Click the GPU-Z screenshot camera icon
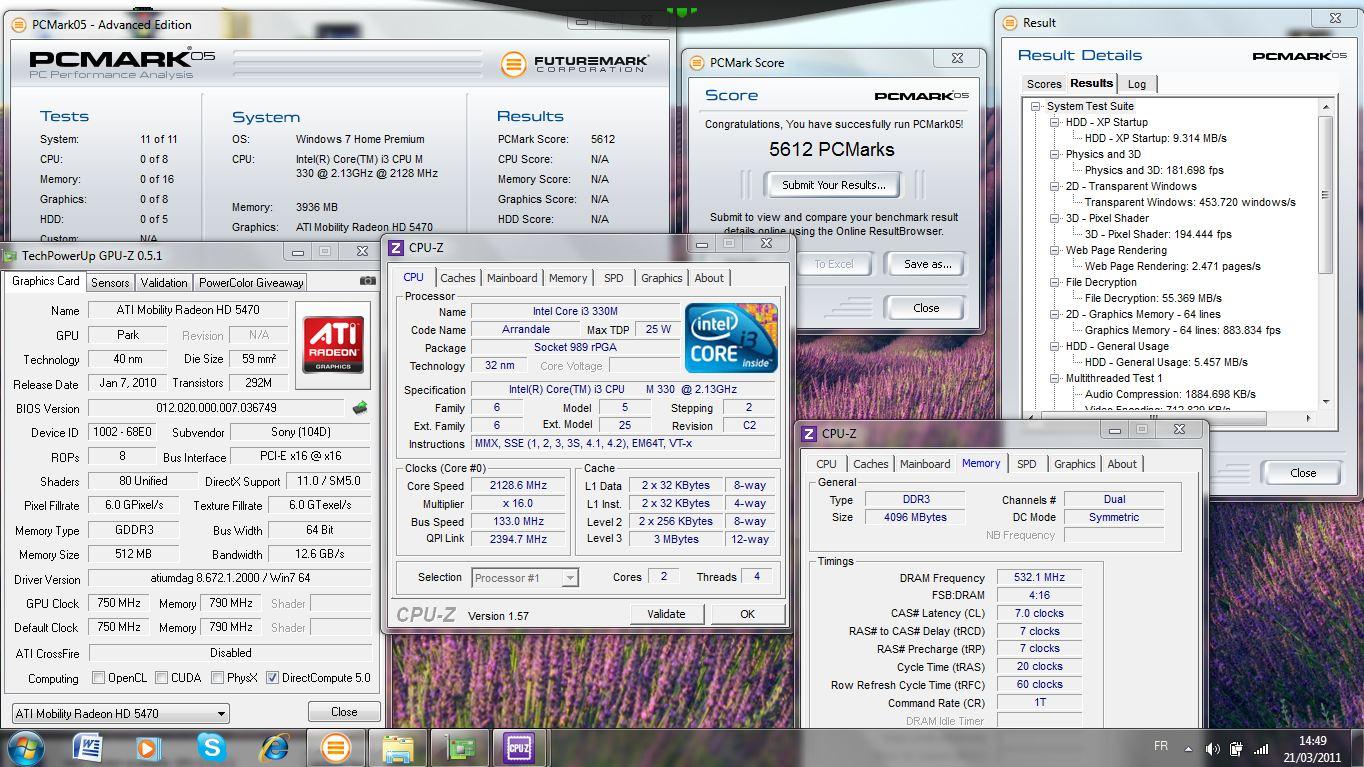The height and width of the screenshot is (767, 1364). (368, 281)
